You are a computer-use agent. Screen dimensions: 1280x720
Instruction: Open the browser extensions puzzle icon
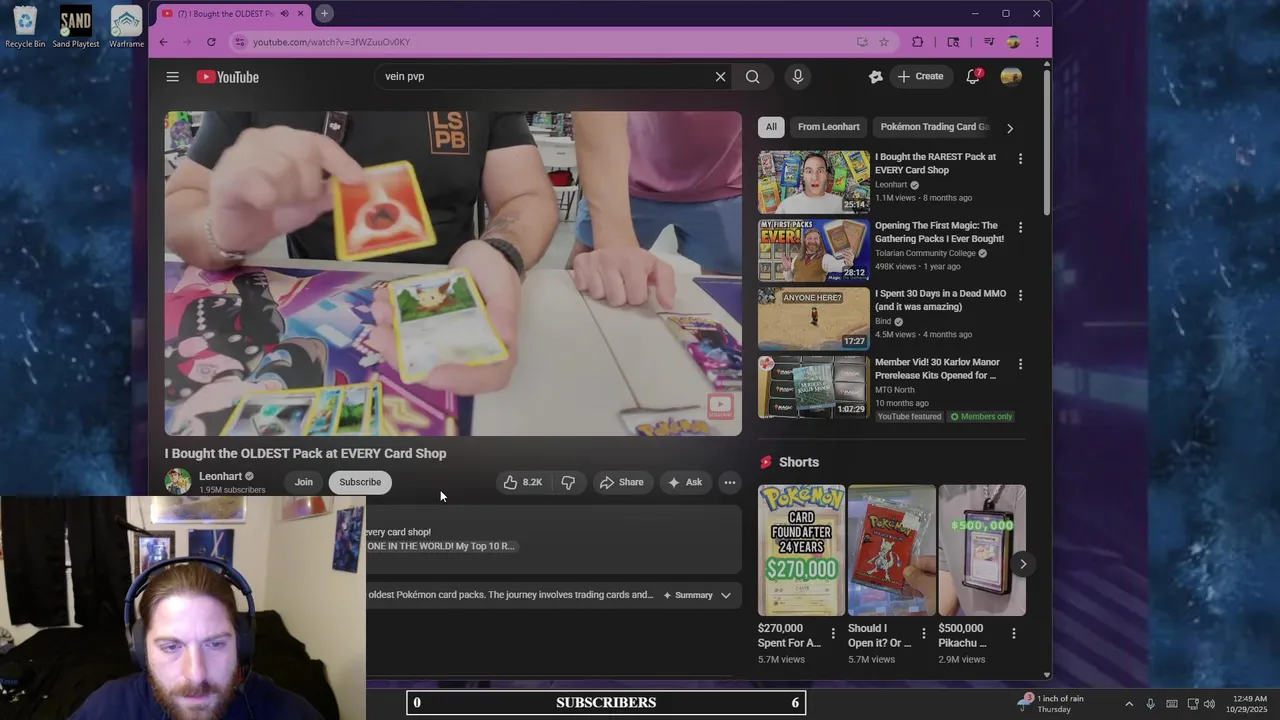pyautogui.click(x=917, y=42)
